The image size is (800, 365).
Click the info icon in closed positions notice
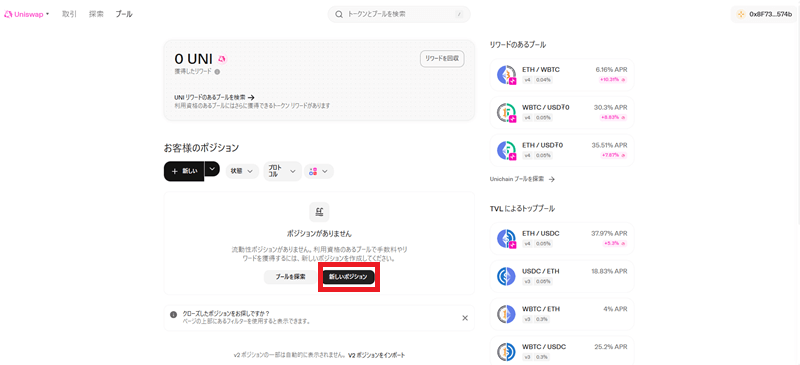pyautogui.click(x=173, y=314)
